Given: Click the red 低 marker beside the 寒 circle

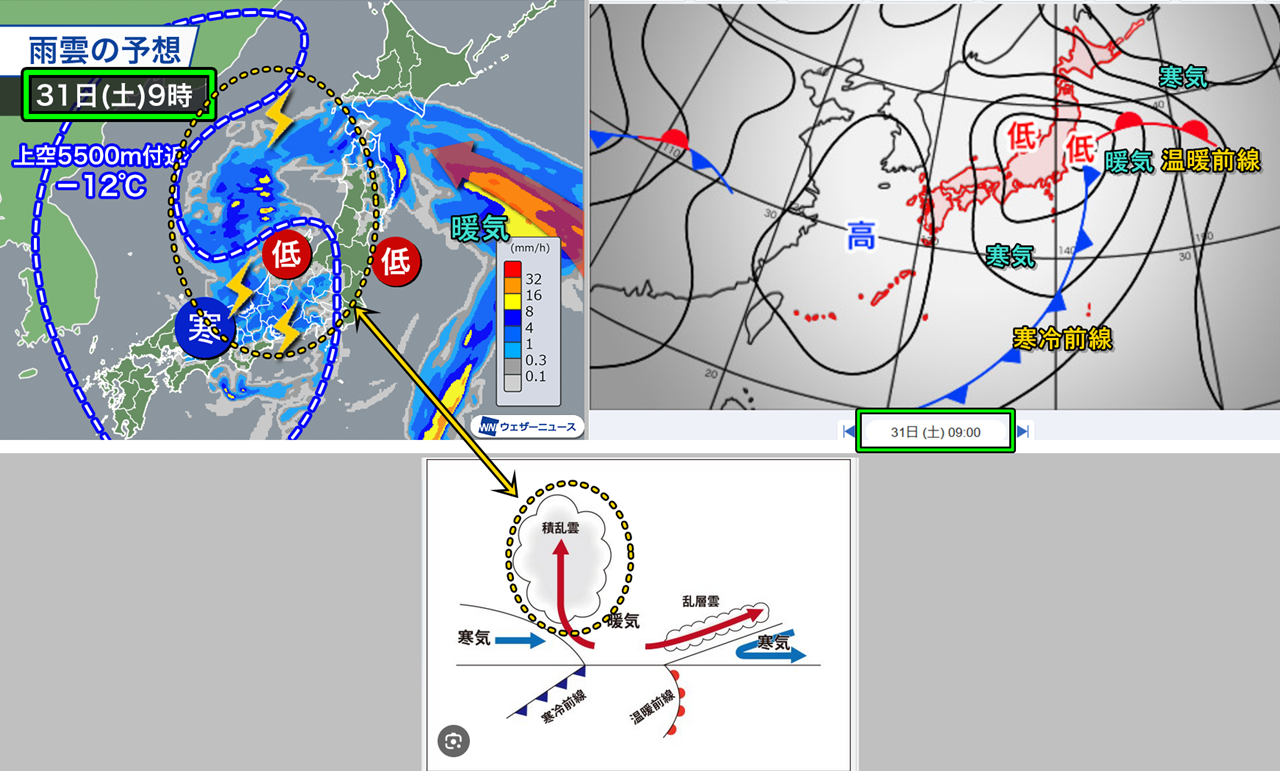Looking at the screenshot, I should pos(286,255).
